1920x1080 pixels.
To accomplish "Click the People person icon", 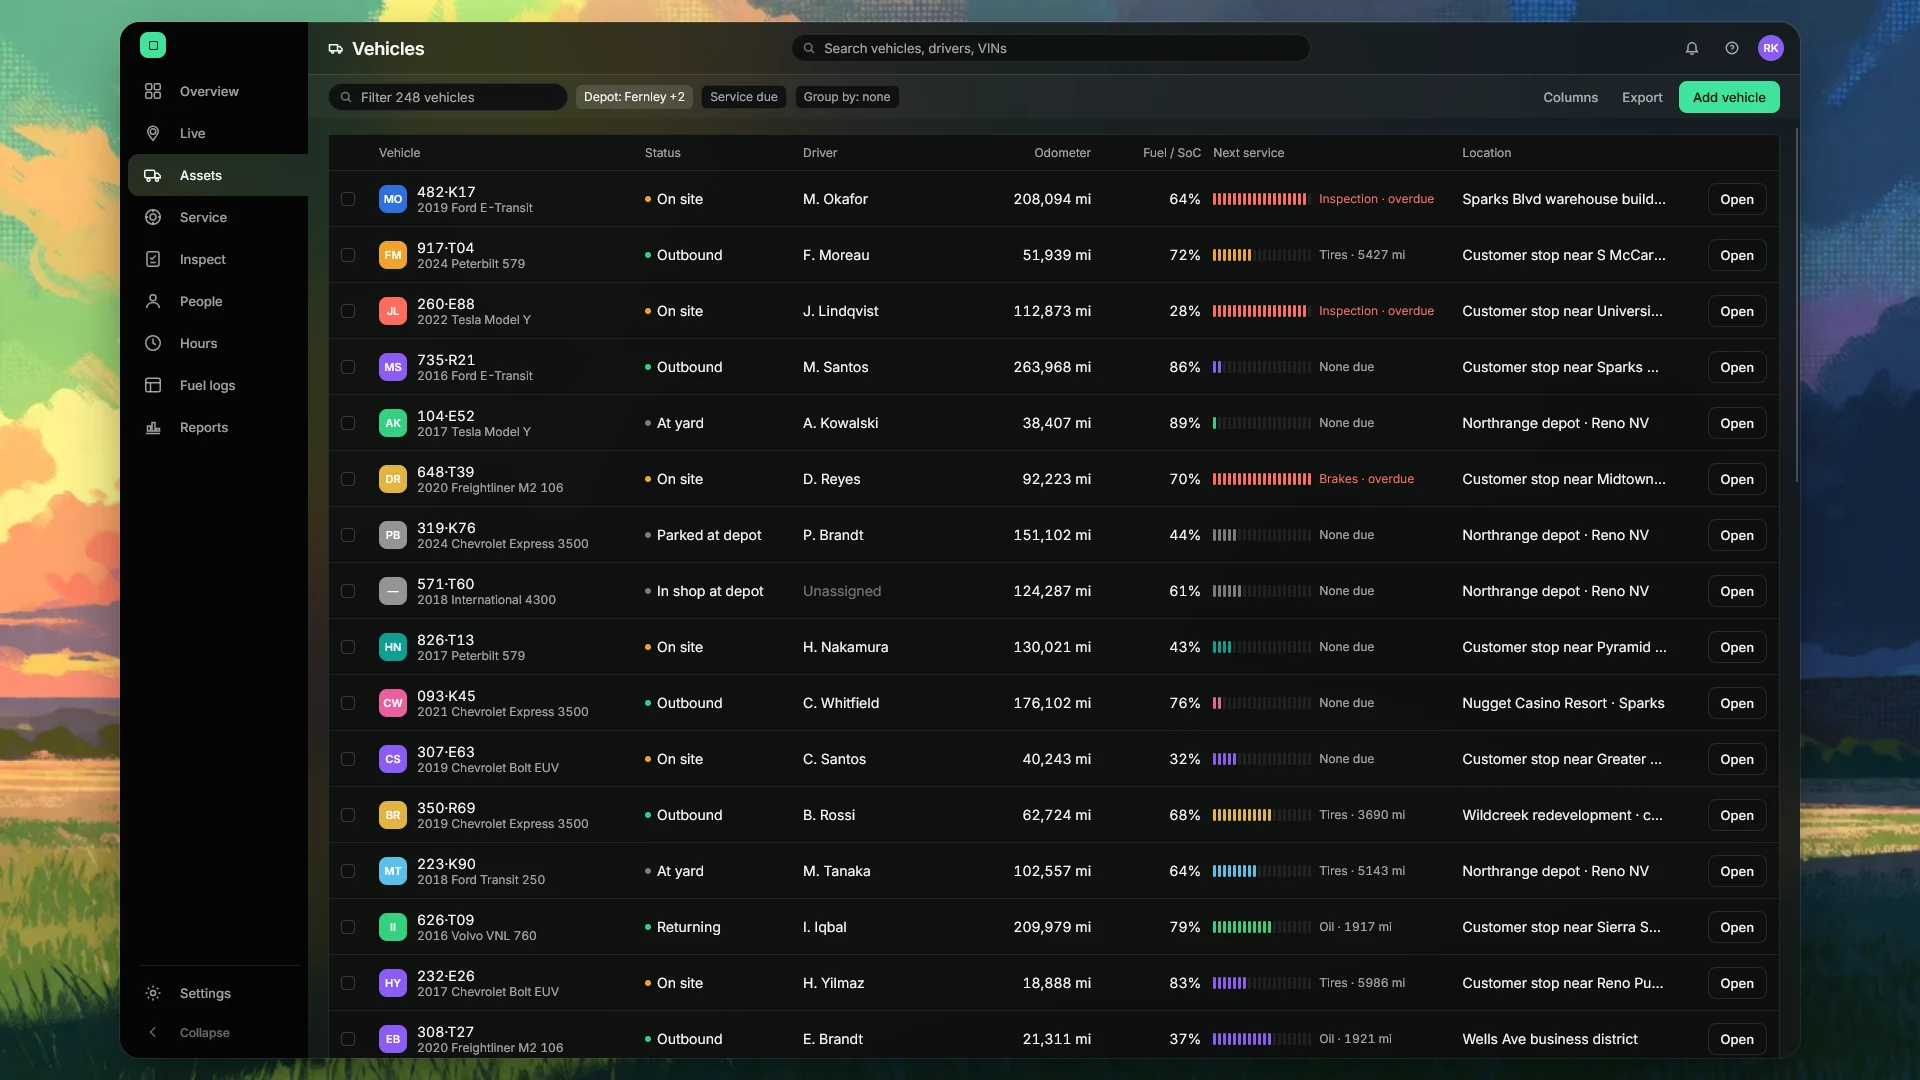I will 153,301.
